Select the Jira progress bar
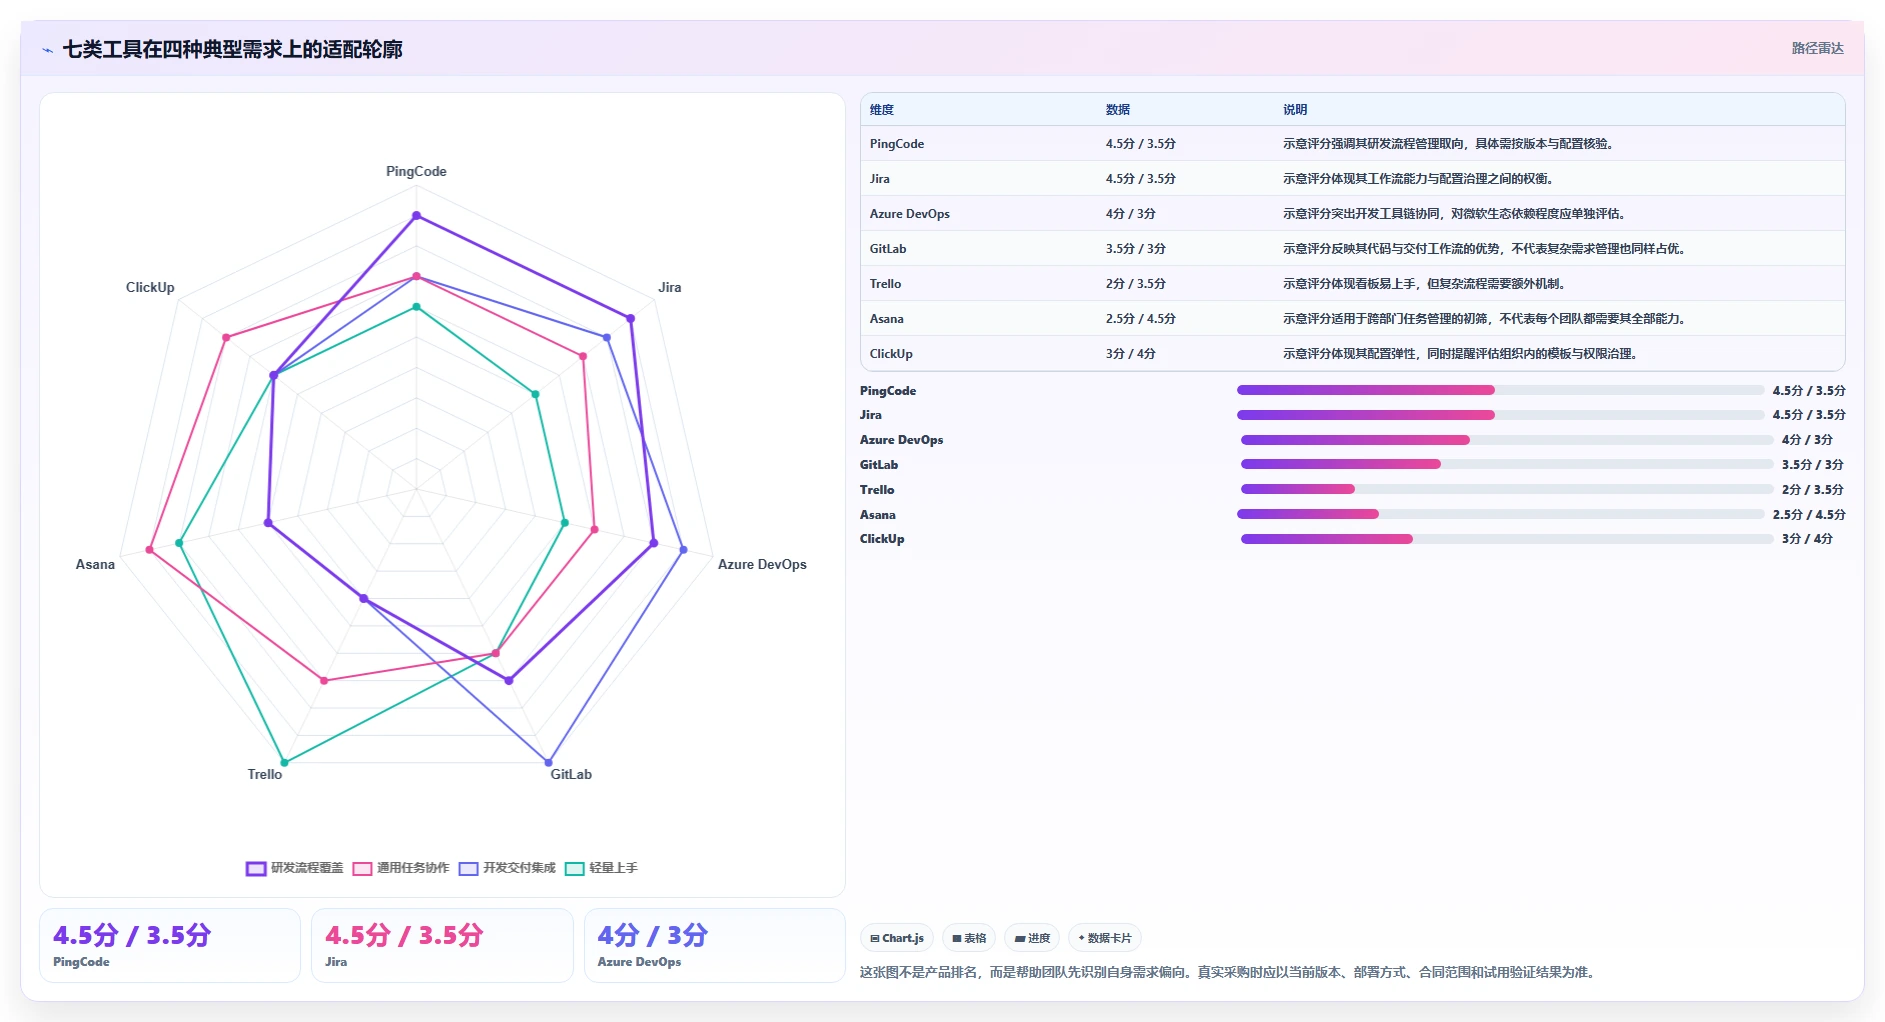1885x1022 pixels. pyautogui.click(x=1500, y=415)
